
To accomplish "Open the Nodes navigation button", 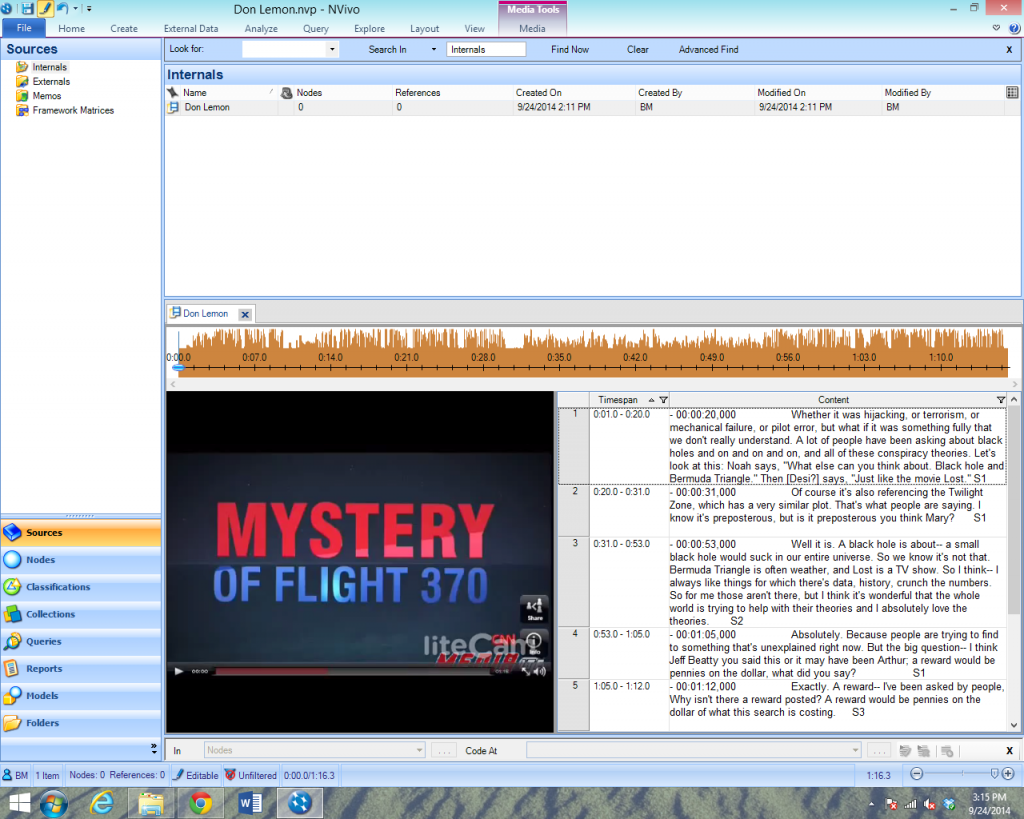I will [x=81, y=560].
